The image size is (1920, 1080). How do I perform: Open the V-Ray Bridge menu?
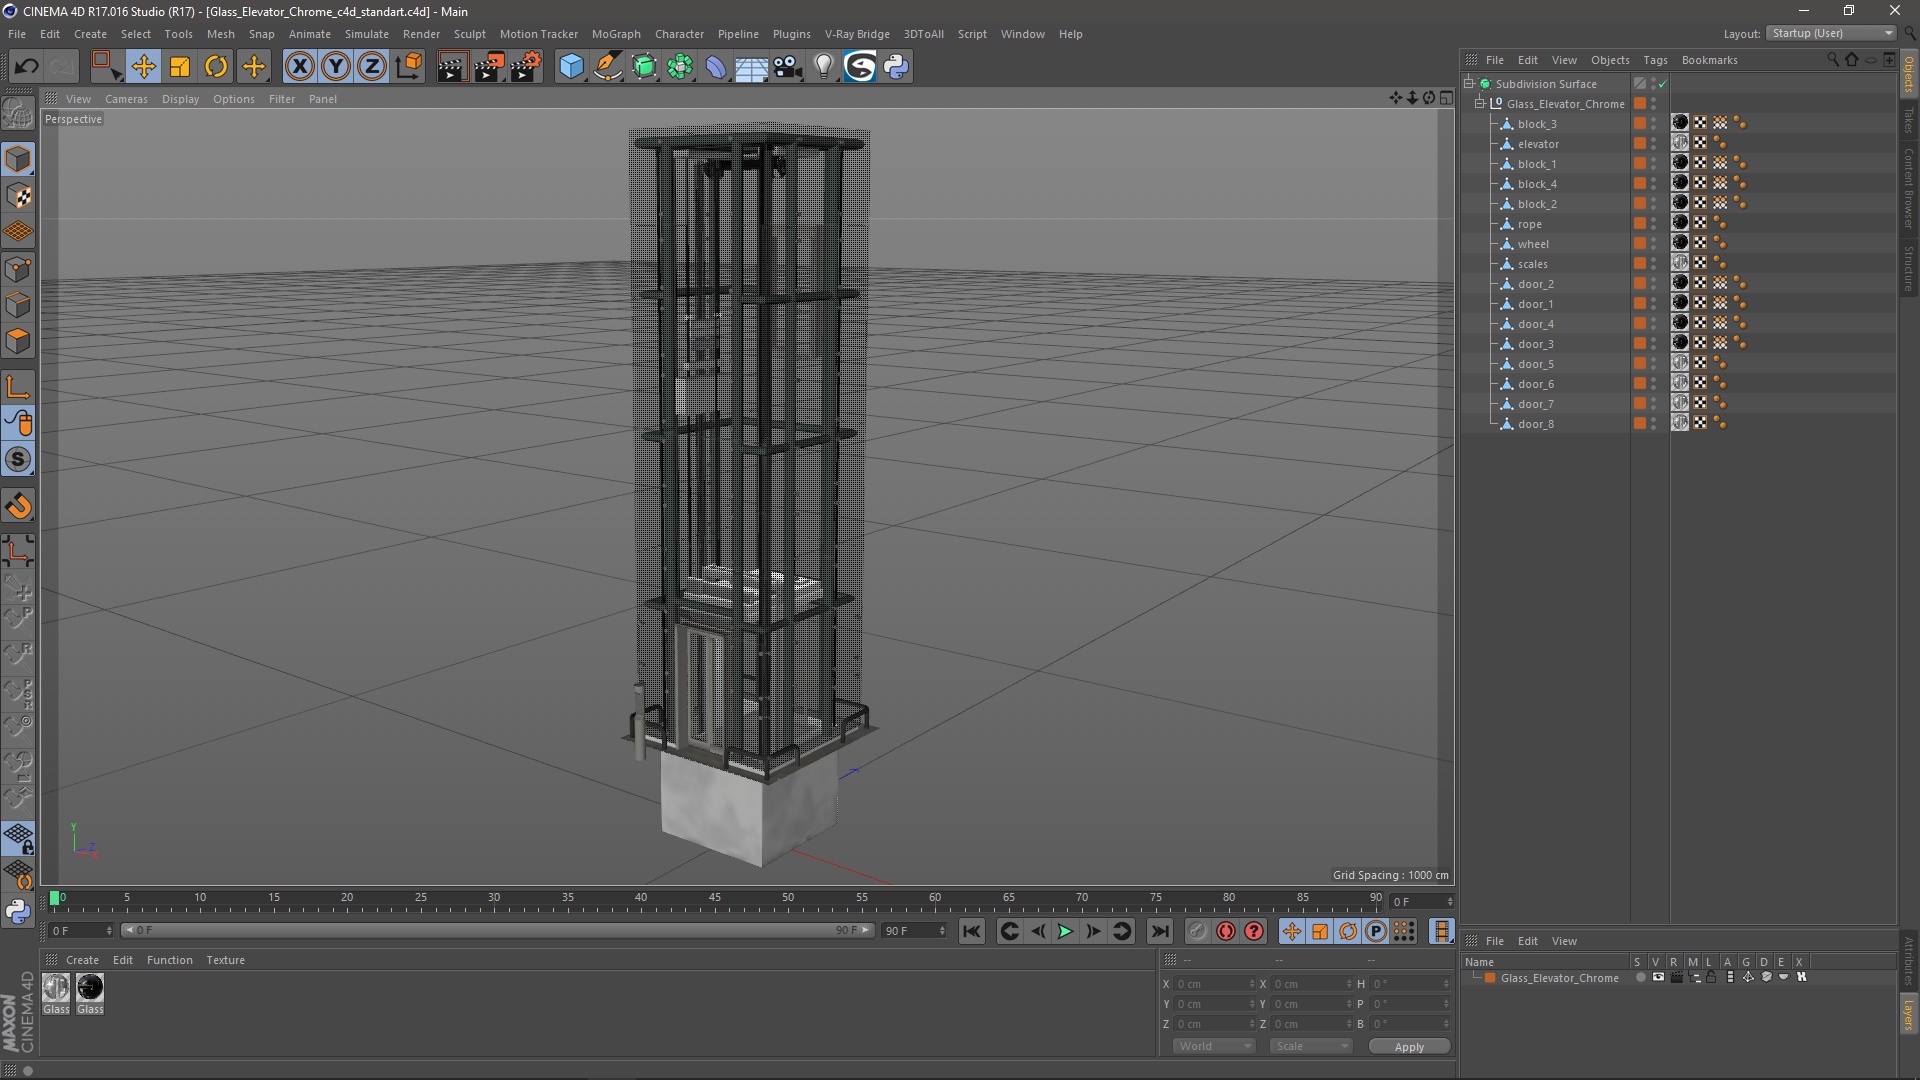pyautogui.click(x=857, y=34)
